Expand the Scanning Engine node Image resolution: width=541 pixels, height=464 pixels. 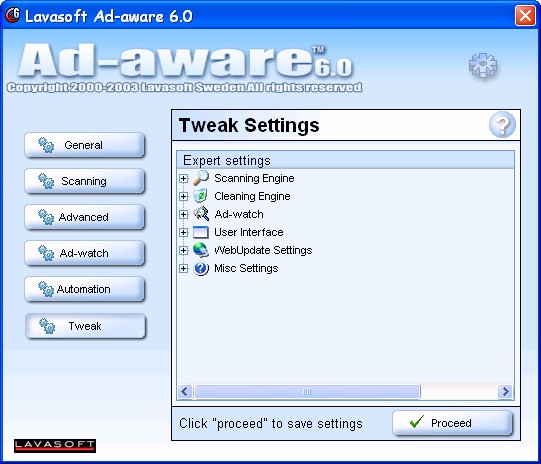click(x=184, y=178)
